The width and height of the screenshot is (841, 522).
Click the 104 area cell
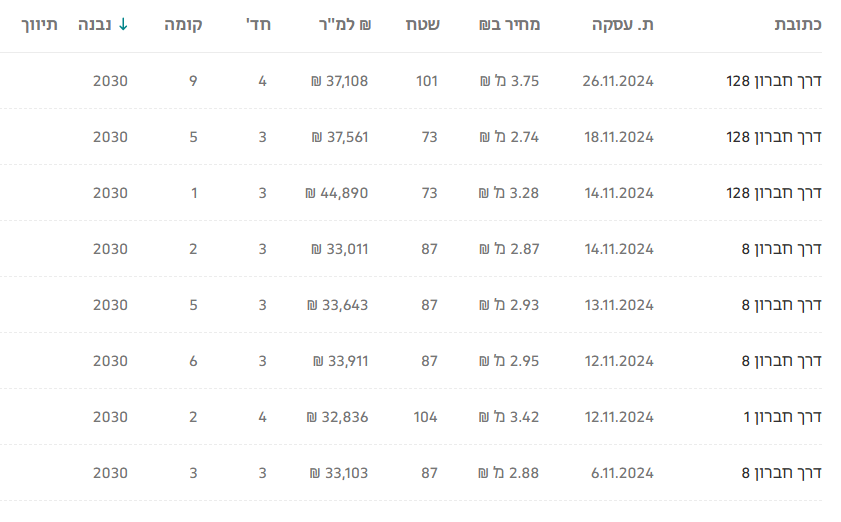pyautogui.click(x=425, y=417)
